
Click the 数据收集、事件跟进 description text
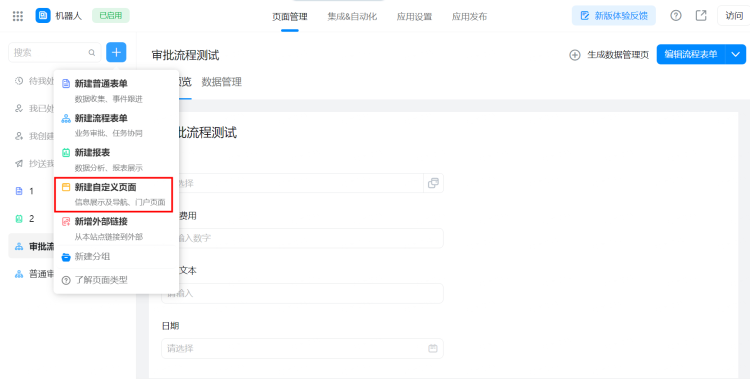click(109, 99)
